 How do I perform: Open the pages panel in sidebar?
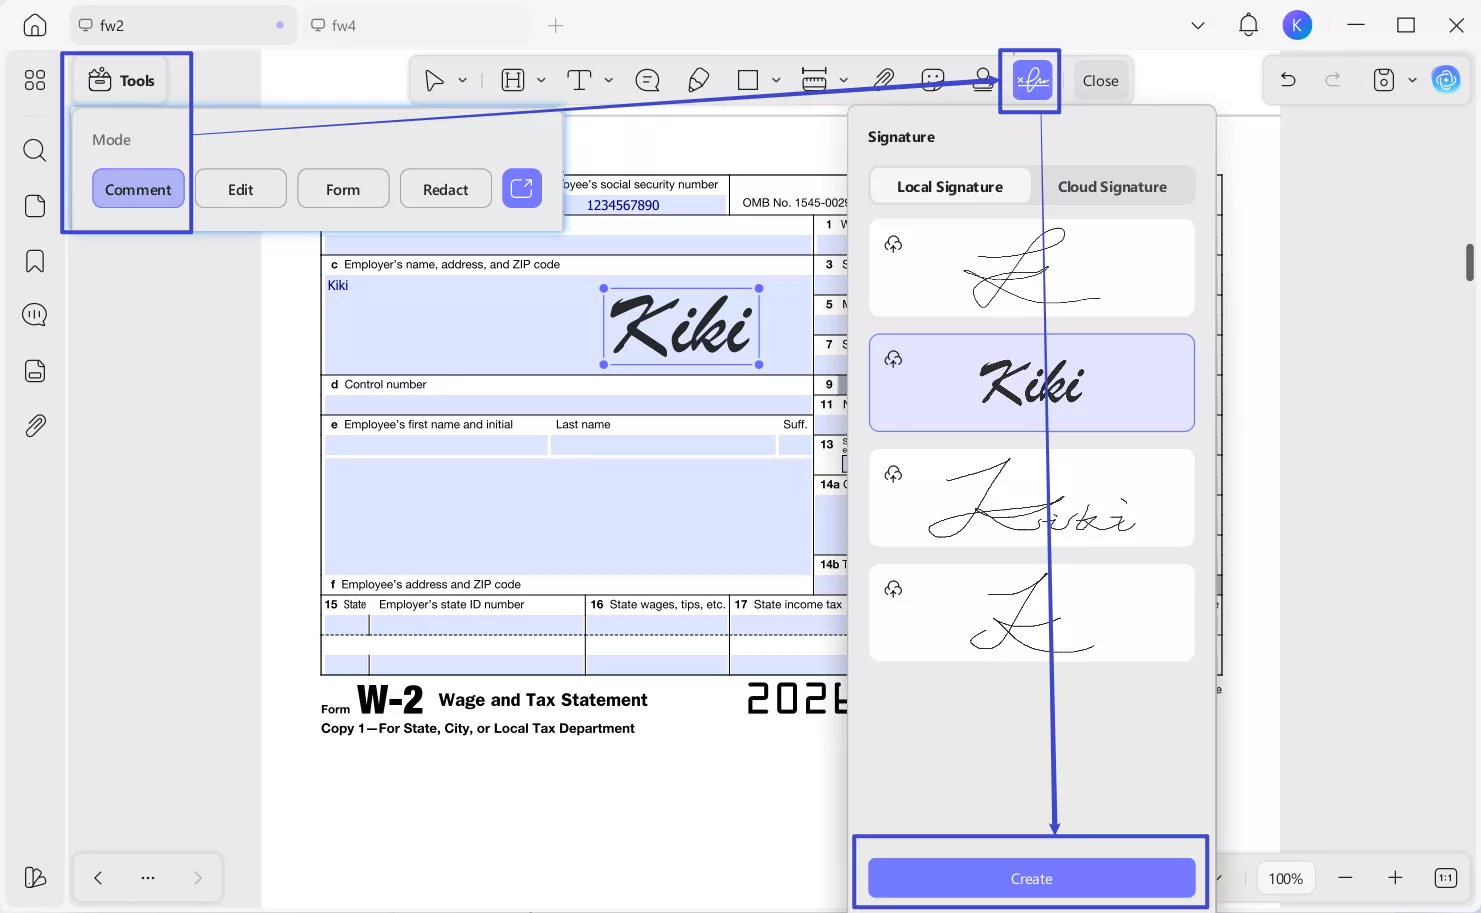click(35, 206)
